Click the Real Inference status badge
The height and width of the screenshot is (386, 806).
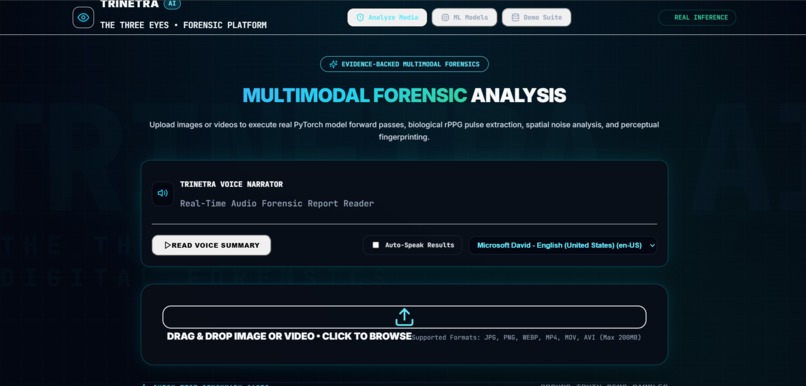[x=697, y=17]
